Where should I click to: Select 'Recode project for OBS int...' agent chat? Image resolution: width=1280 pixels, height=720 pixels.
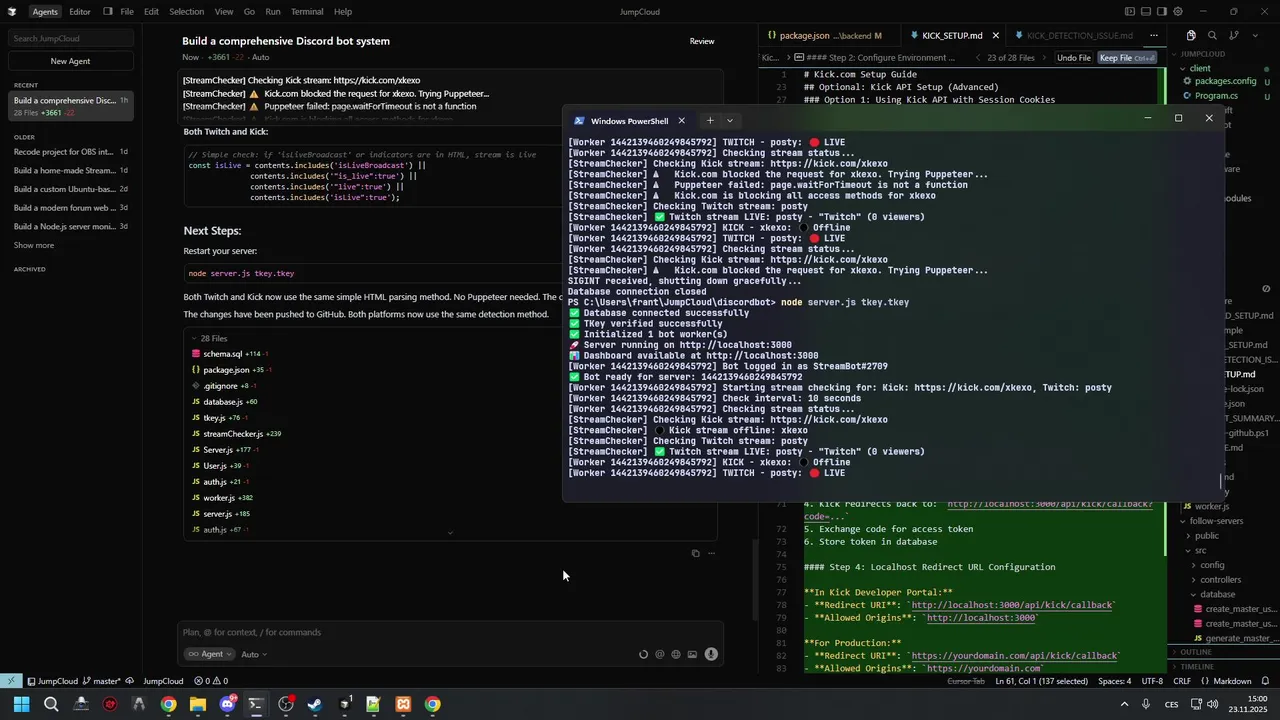pyautogui.click(x=70, y=152)
